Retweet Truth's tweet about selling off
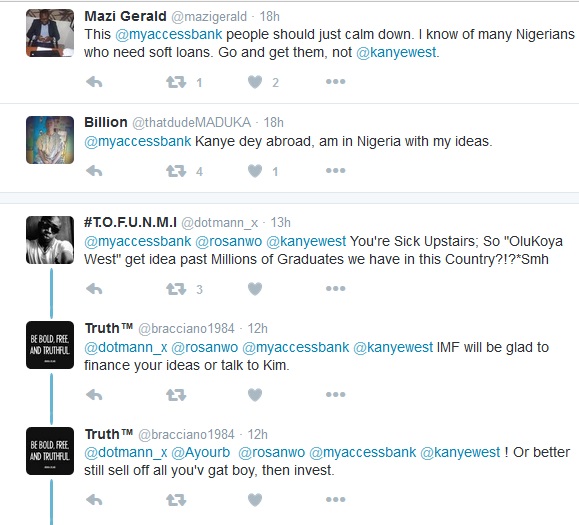Viewport: 579px width, 525px height. point(176,500)
